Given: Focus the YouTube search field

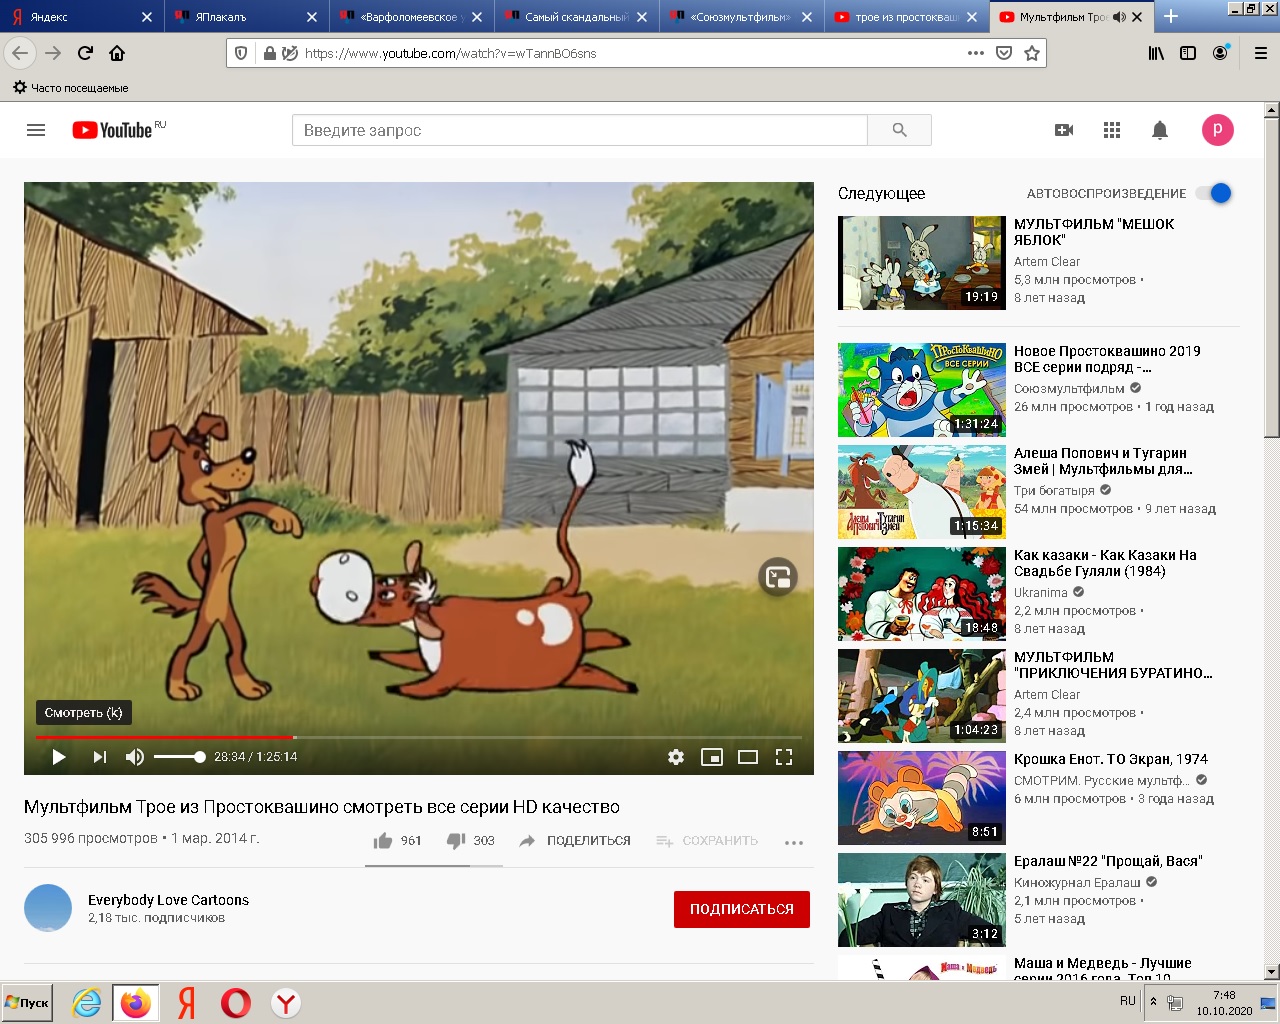Looking at the screenshot, I should click(580, 130).
